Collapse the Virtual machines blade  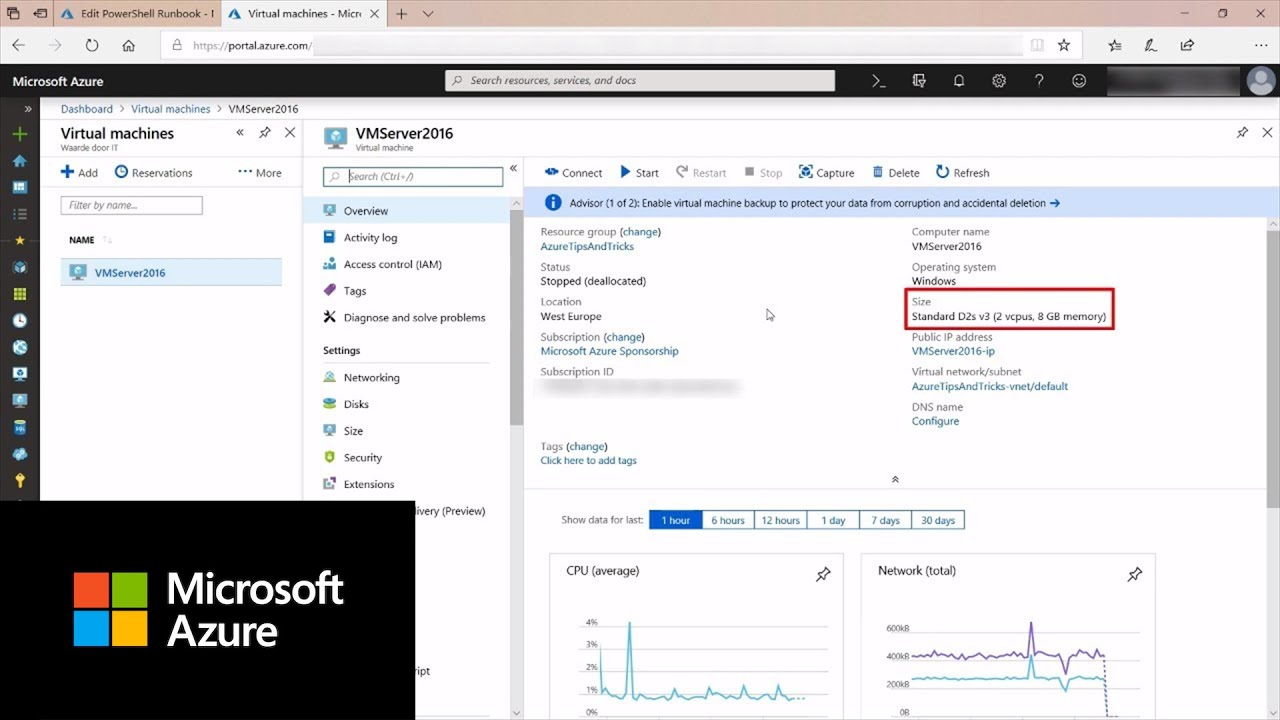[240, 132]
